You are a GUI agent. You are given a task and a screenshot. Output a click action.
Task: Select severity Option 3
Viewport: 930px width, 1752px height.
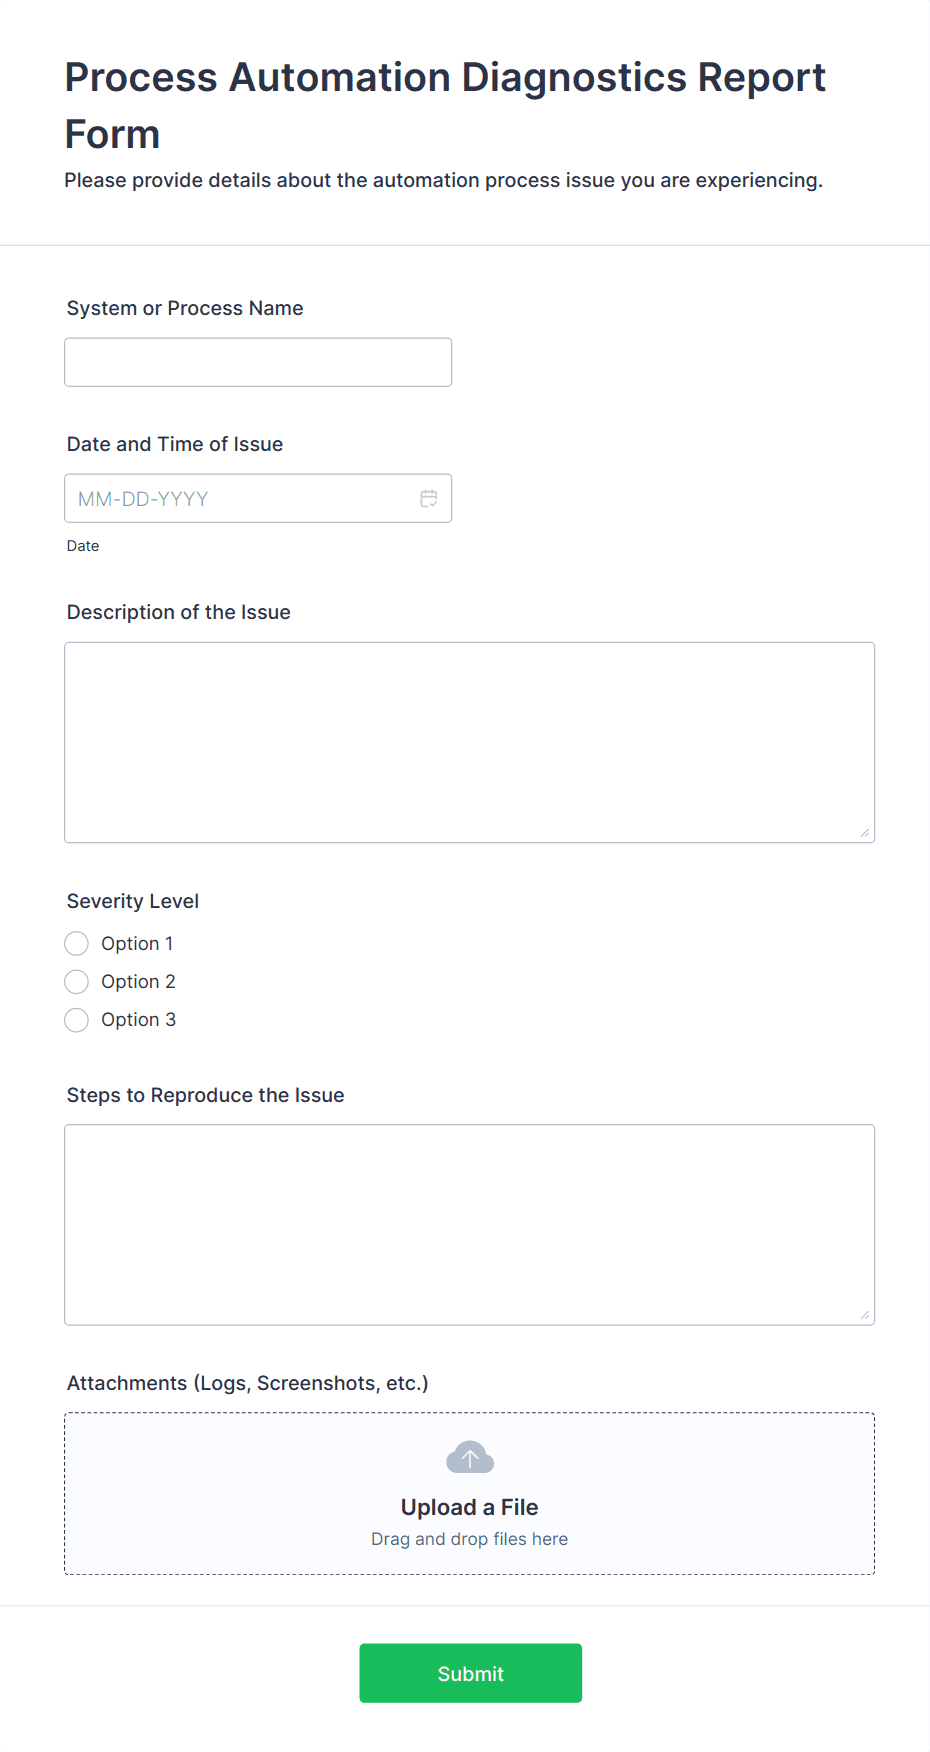click(x=76, y=1019)
